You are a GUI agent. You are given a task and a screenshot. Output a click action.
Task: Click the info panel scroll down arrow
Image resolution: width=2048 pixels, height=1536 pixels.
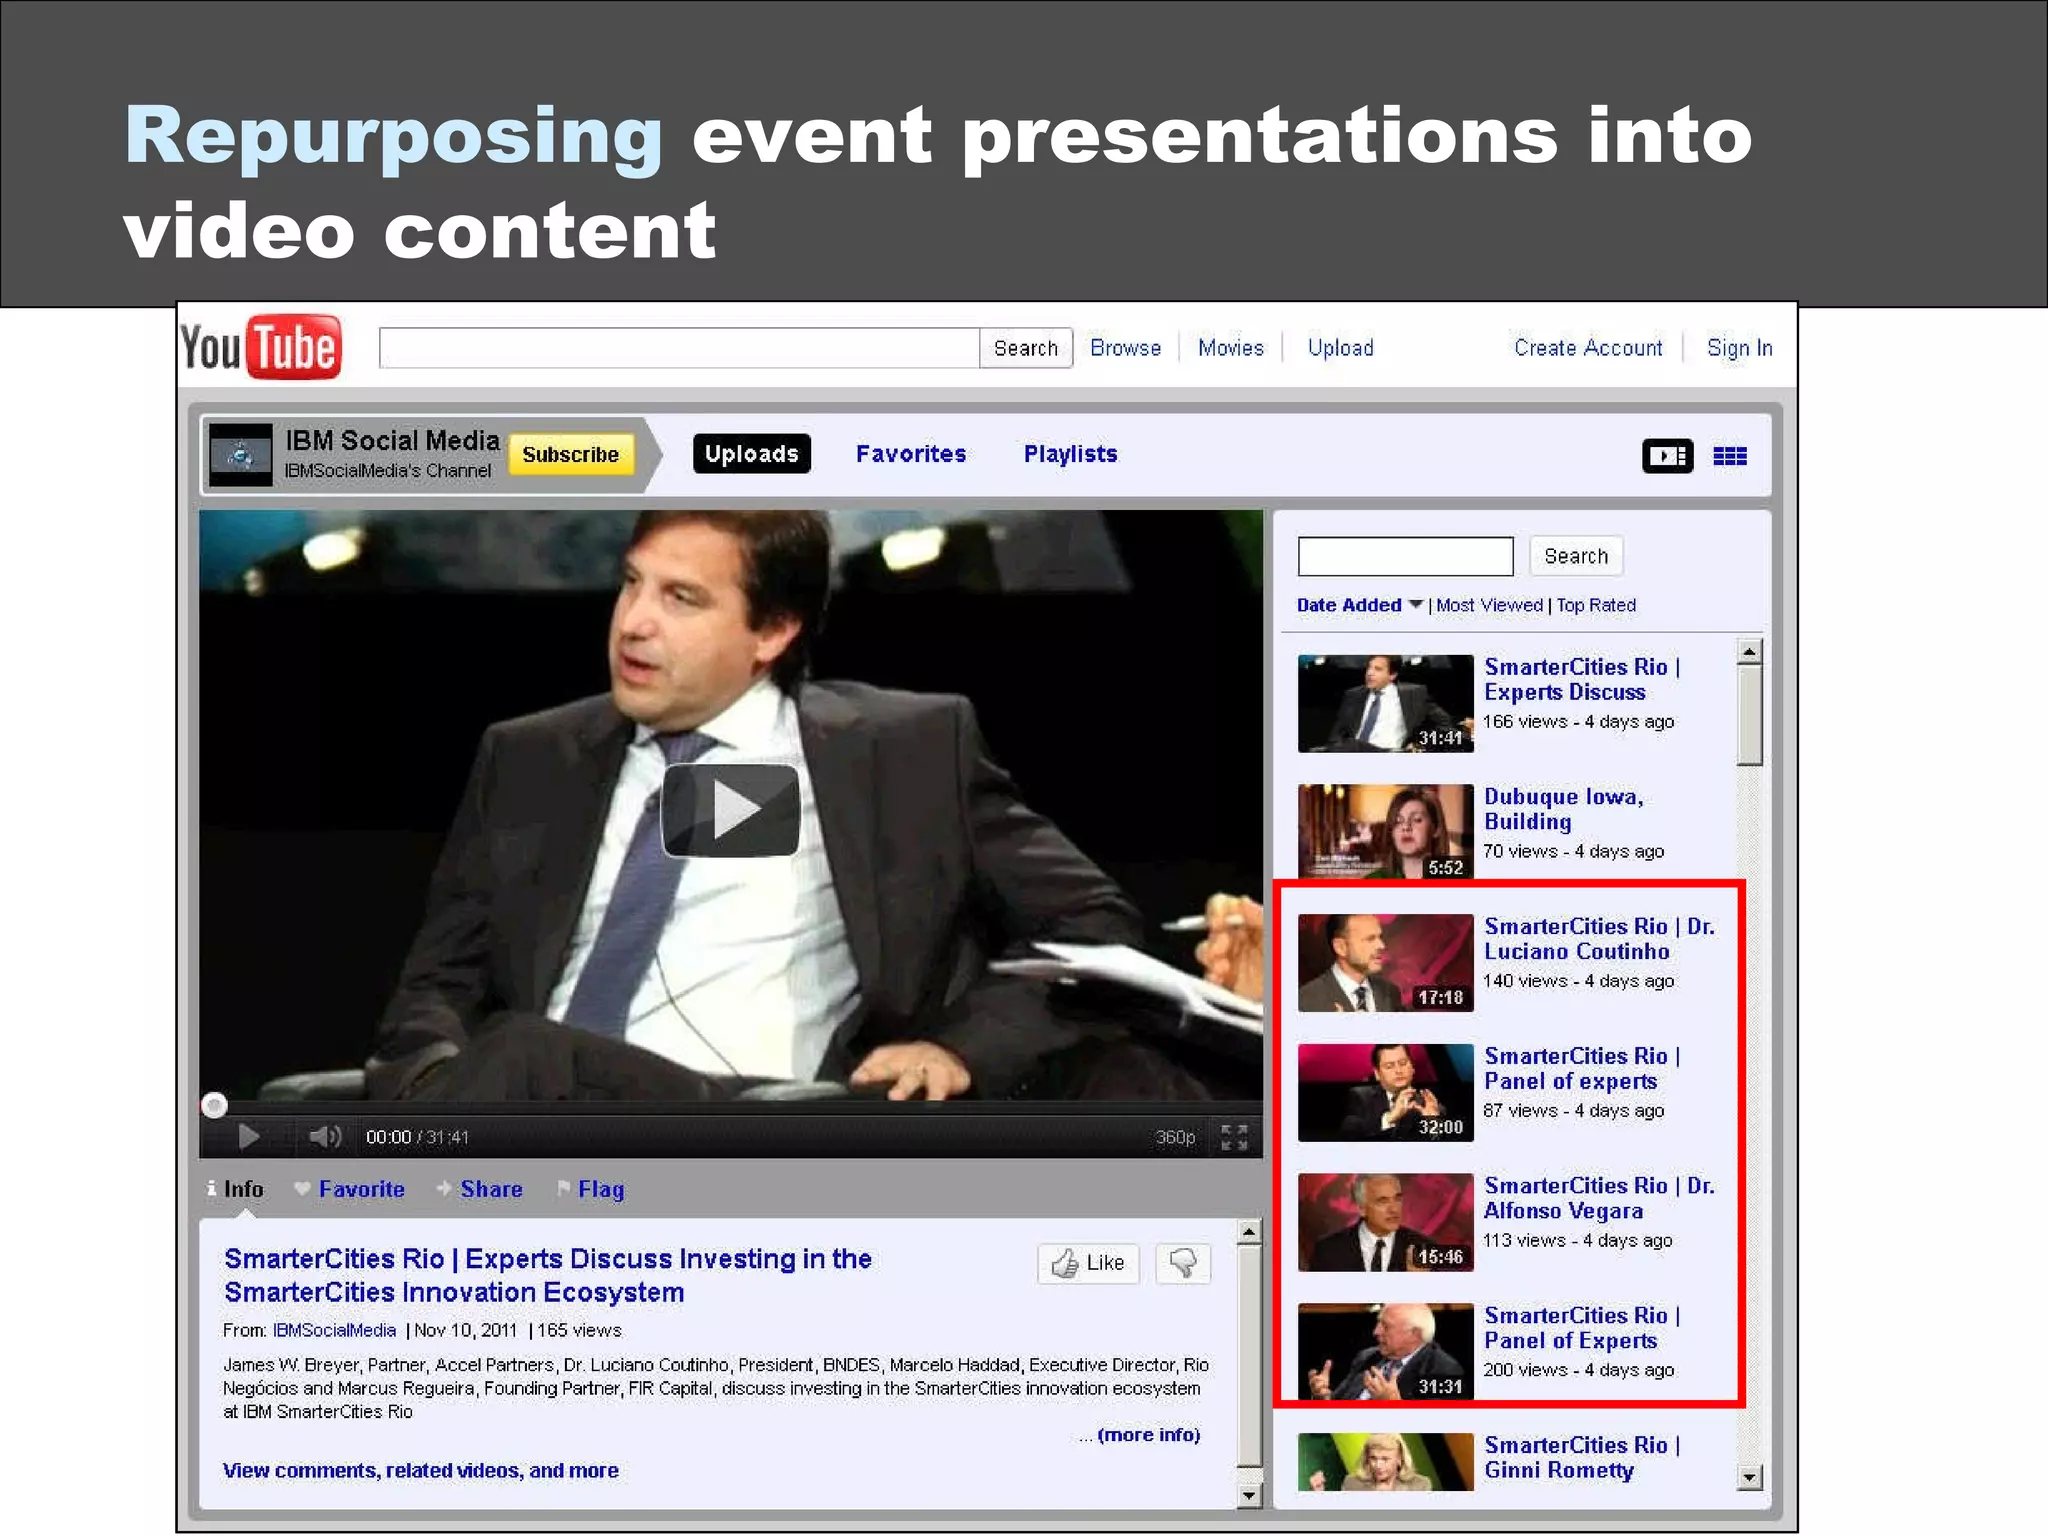pyautogui.click(x=1248, y=1496)
